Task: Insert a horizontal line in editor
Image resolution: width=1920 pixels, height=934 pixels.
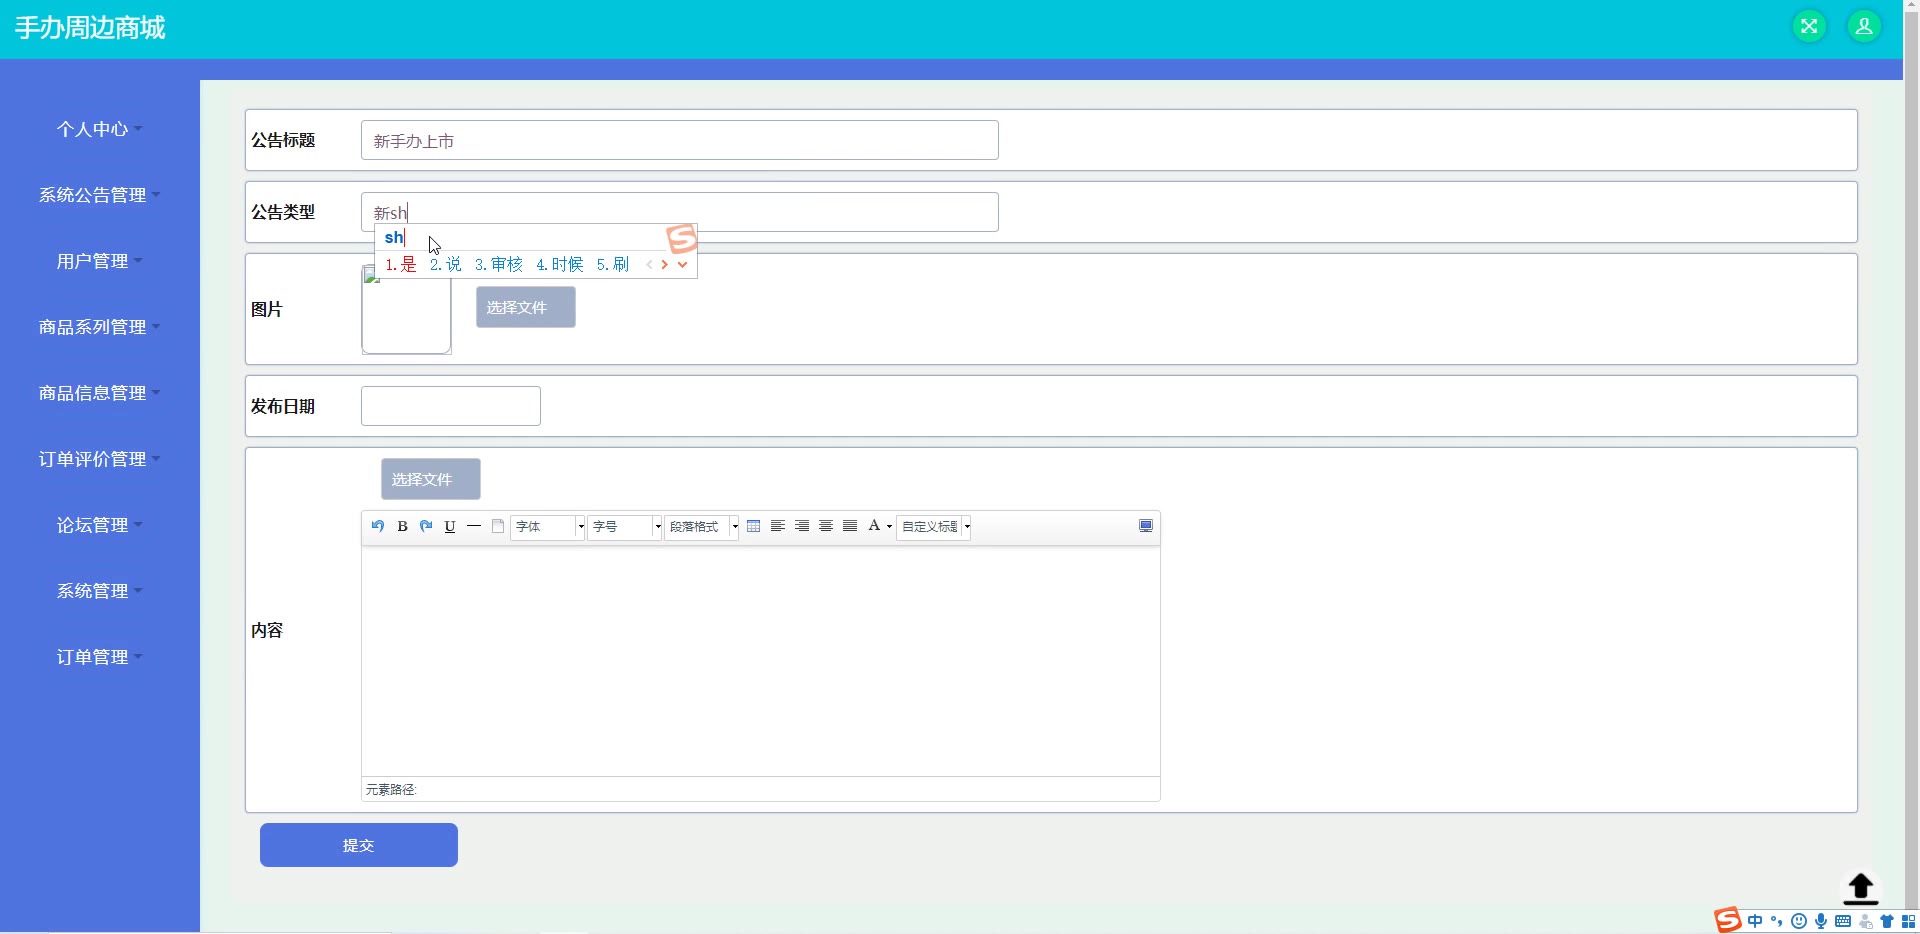Action: click(x=474, y=526)
